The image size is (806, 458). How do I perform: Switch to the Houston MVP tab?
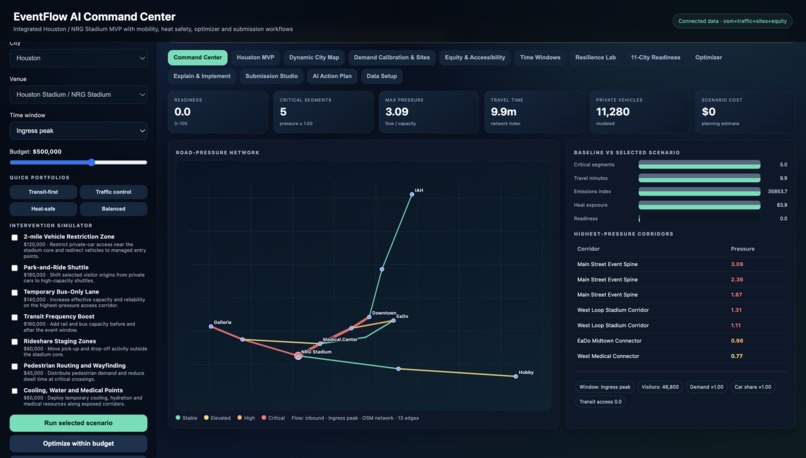click(255, 58)
